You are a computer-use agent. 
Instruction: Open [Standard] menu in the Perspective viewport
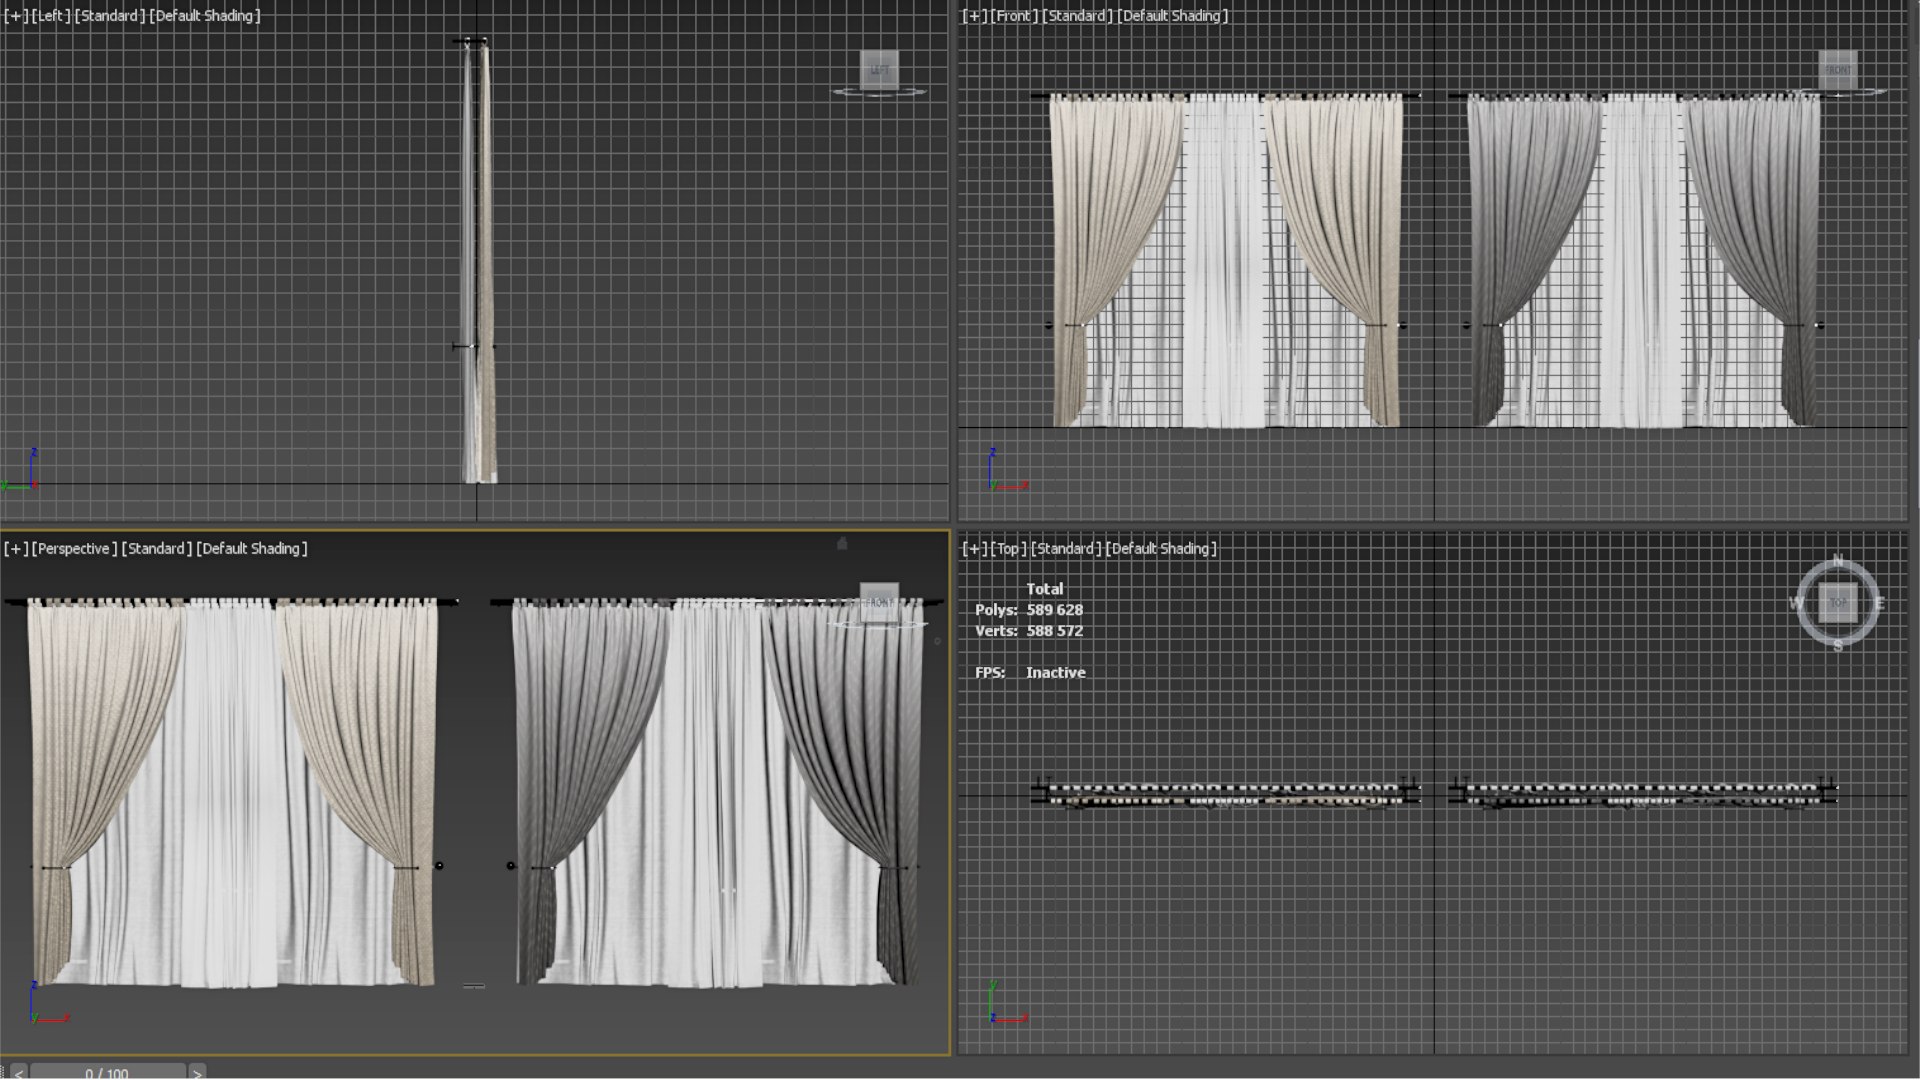tap(157, 549)
